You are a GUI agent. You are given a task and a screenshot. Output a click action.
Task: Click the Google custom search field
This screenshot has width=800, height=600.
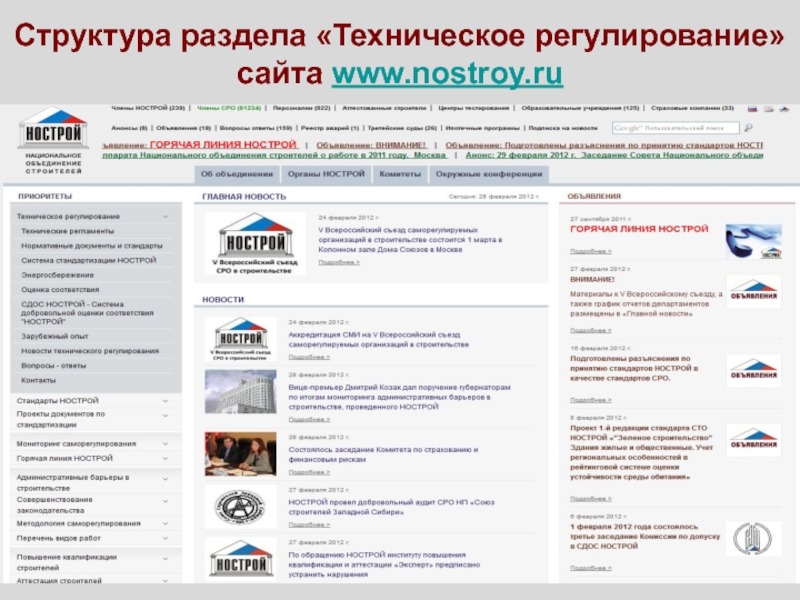tap(676, 128)
